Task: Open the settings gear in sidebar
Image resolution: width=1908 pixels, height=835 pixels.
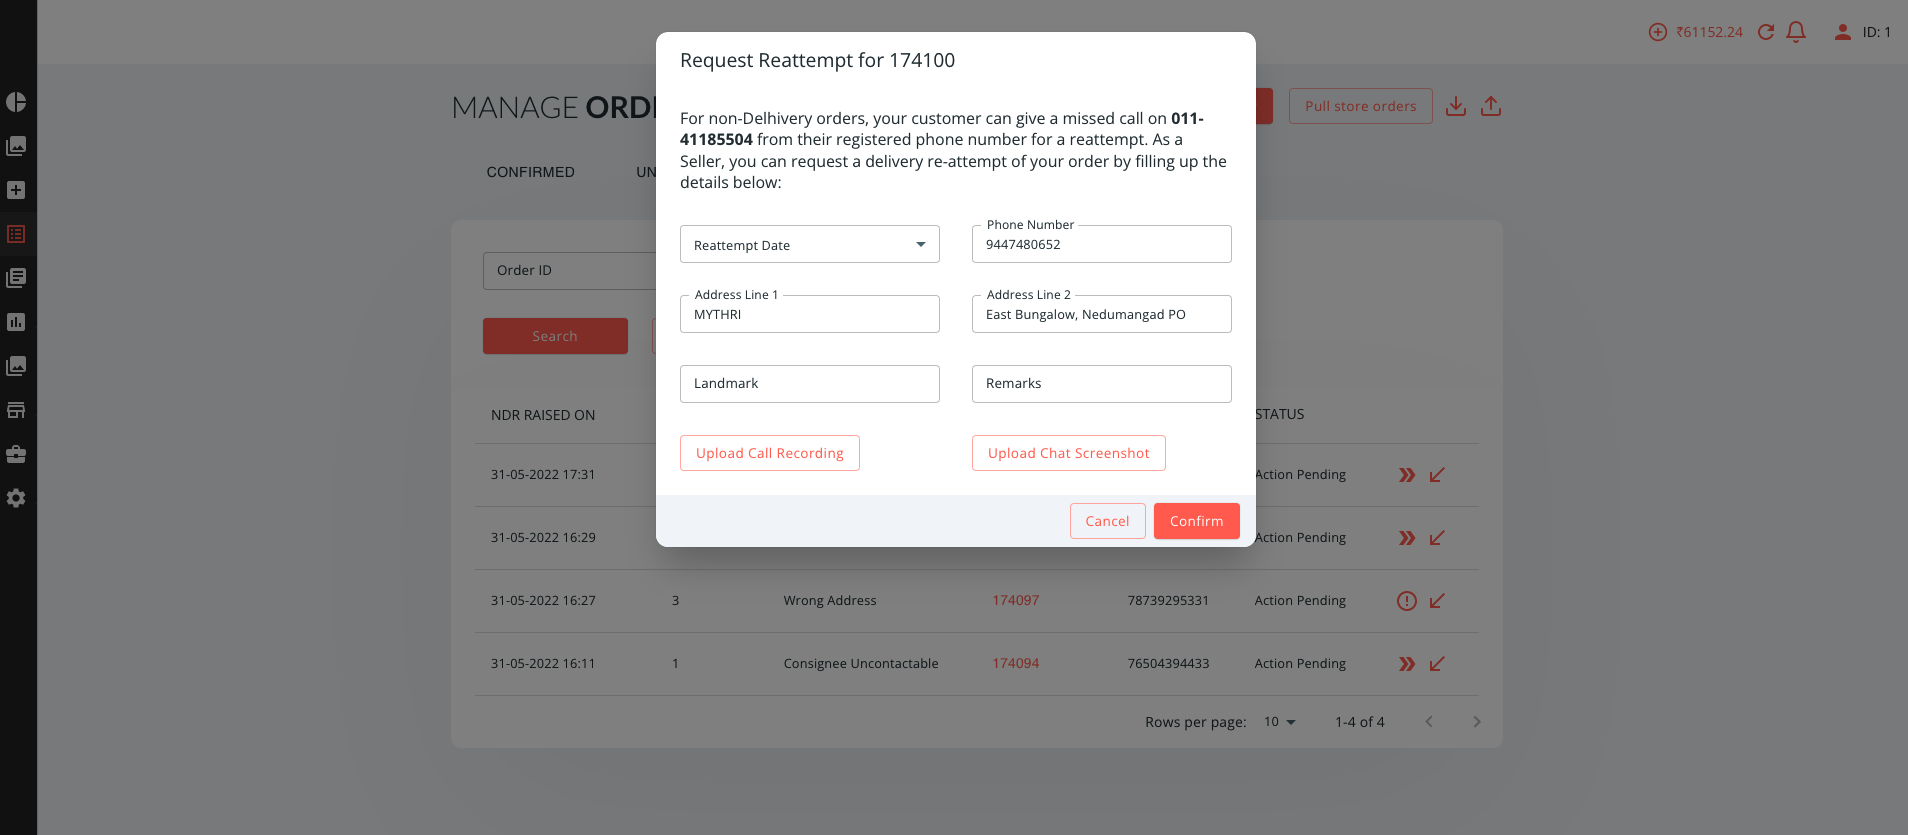Action: coord(16,498)
